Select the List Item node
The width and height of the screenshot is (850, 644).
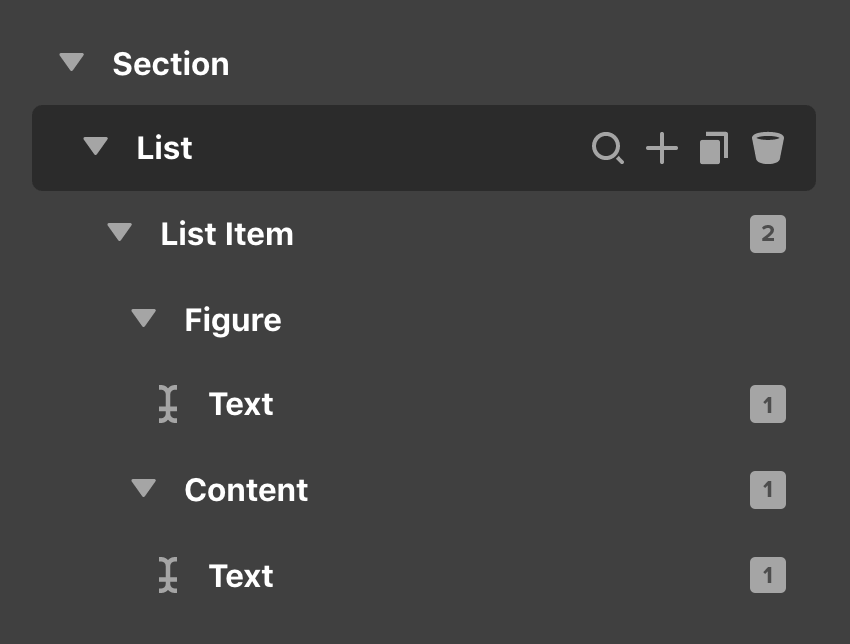(227, 233)
